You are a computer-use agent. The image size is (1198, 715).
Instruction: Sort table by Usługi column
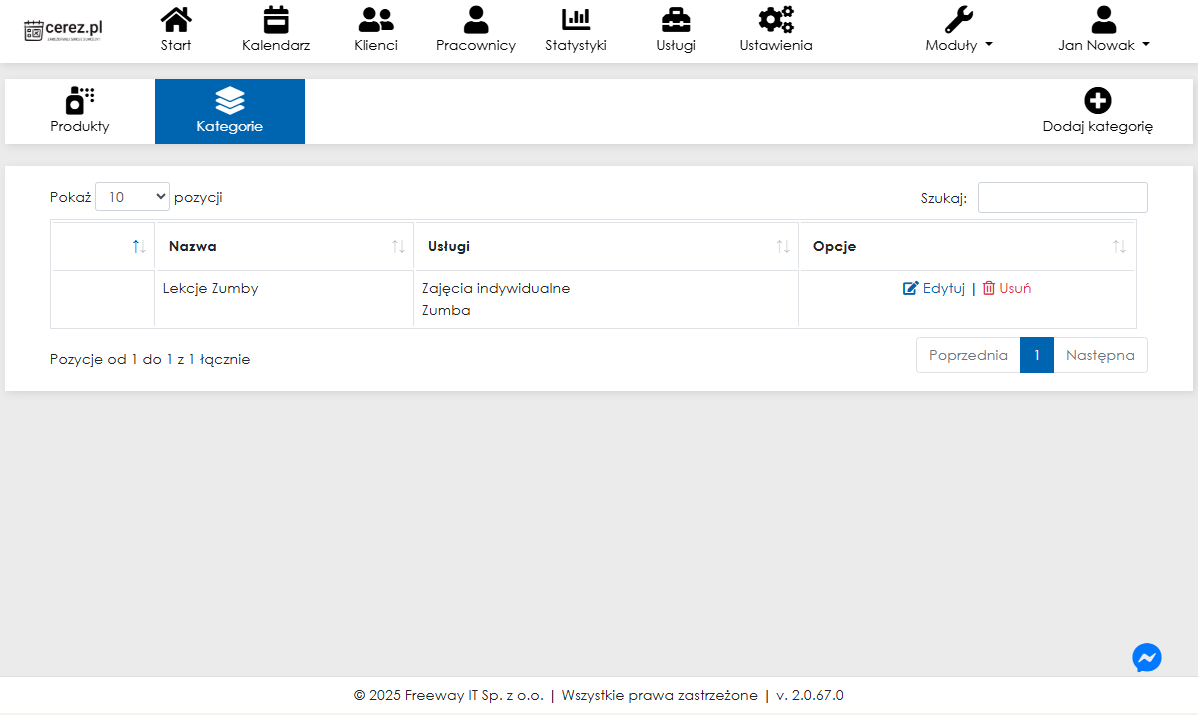(x=606, y=246)
